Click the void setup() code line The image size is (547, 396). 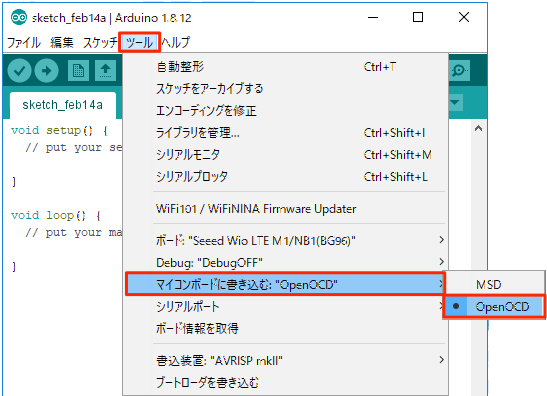tap(59, 130)
